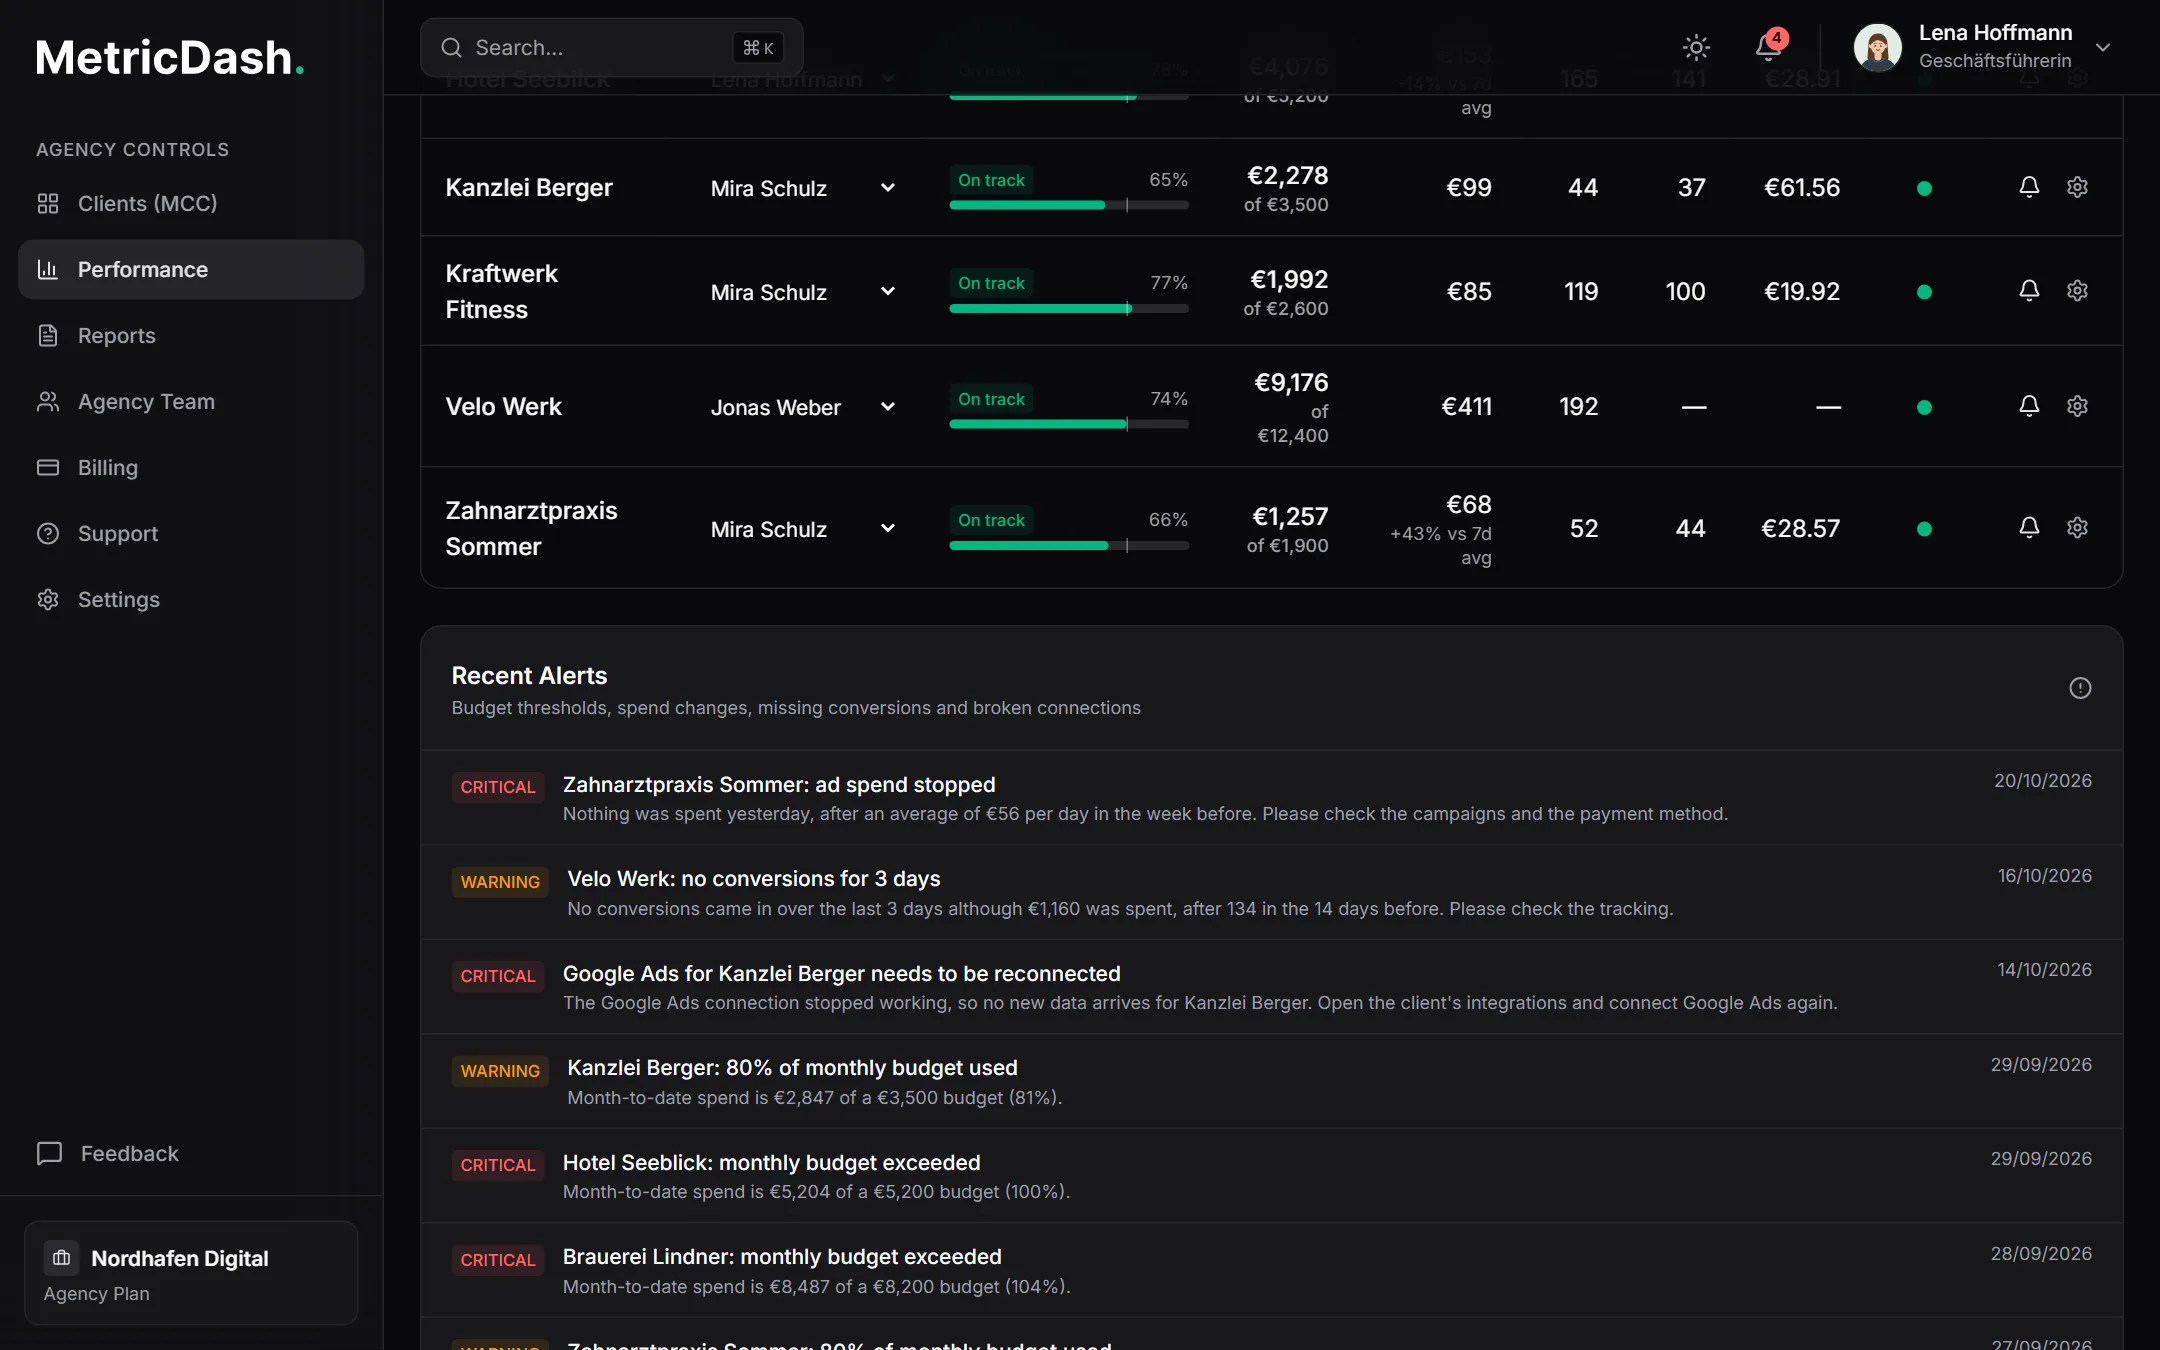Open the Google Ads Kanzlei Berger reconnect alert

1271,987
